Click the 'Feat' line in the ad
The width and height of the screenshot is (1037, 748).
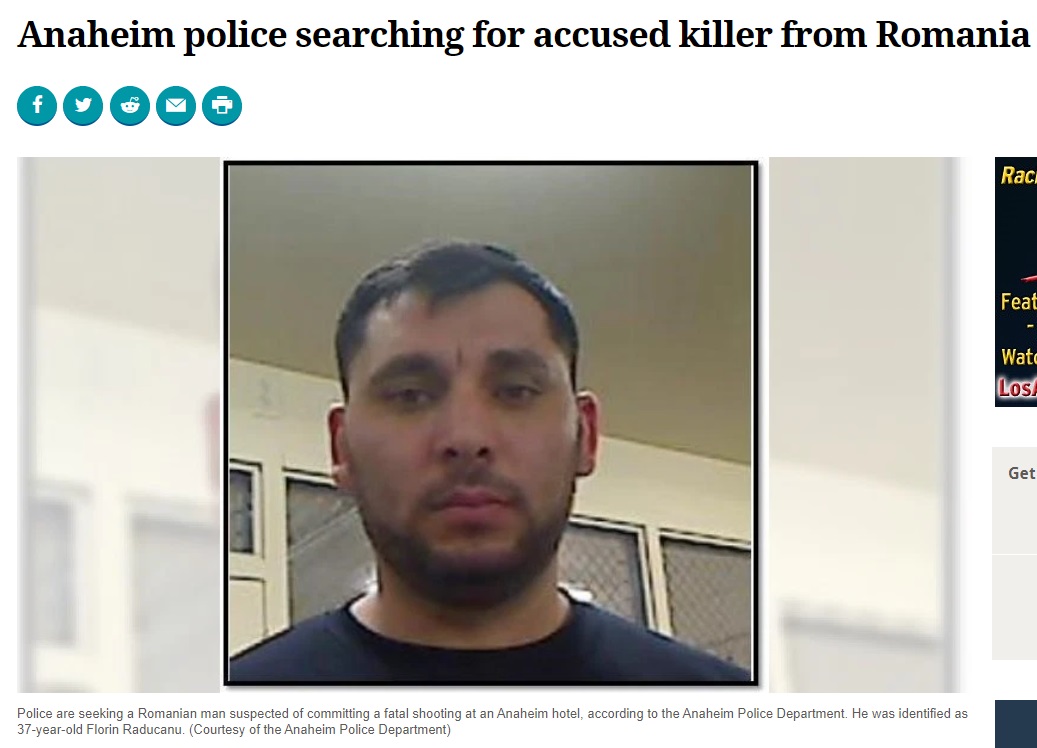pos(1018,302)
